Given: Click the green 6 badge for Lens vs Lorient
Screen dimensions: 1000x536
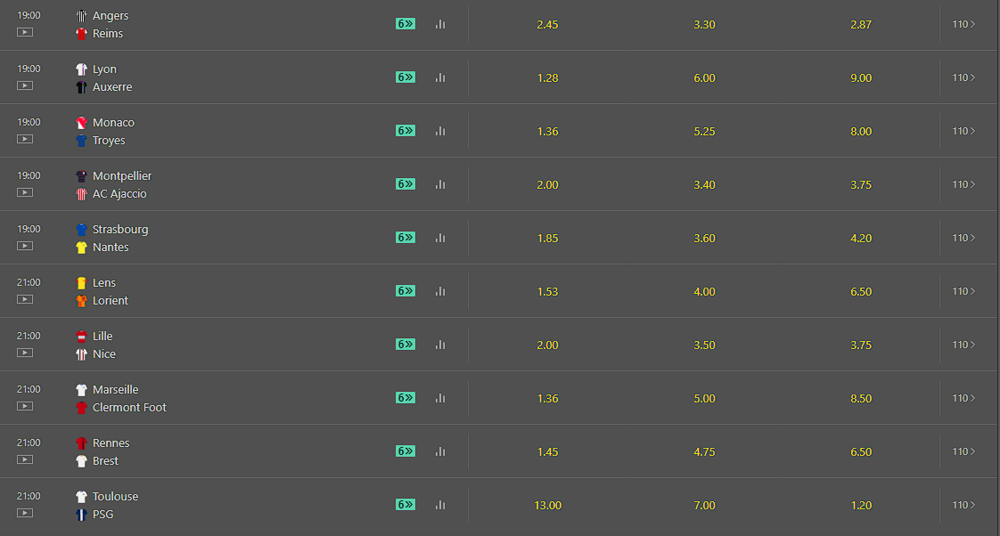Looking at the screenshot, I should click(405, 291).
